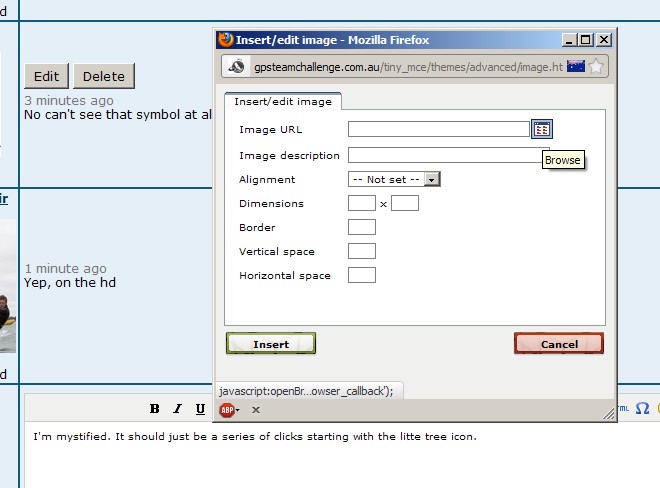Close the add-on bar with the x

click(x=255, y=409)
